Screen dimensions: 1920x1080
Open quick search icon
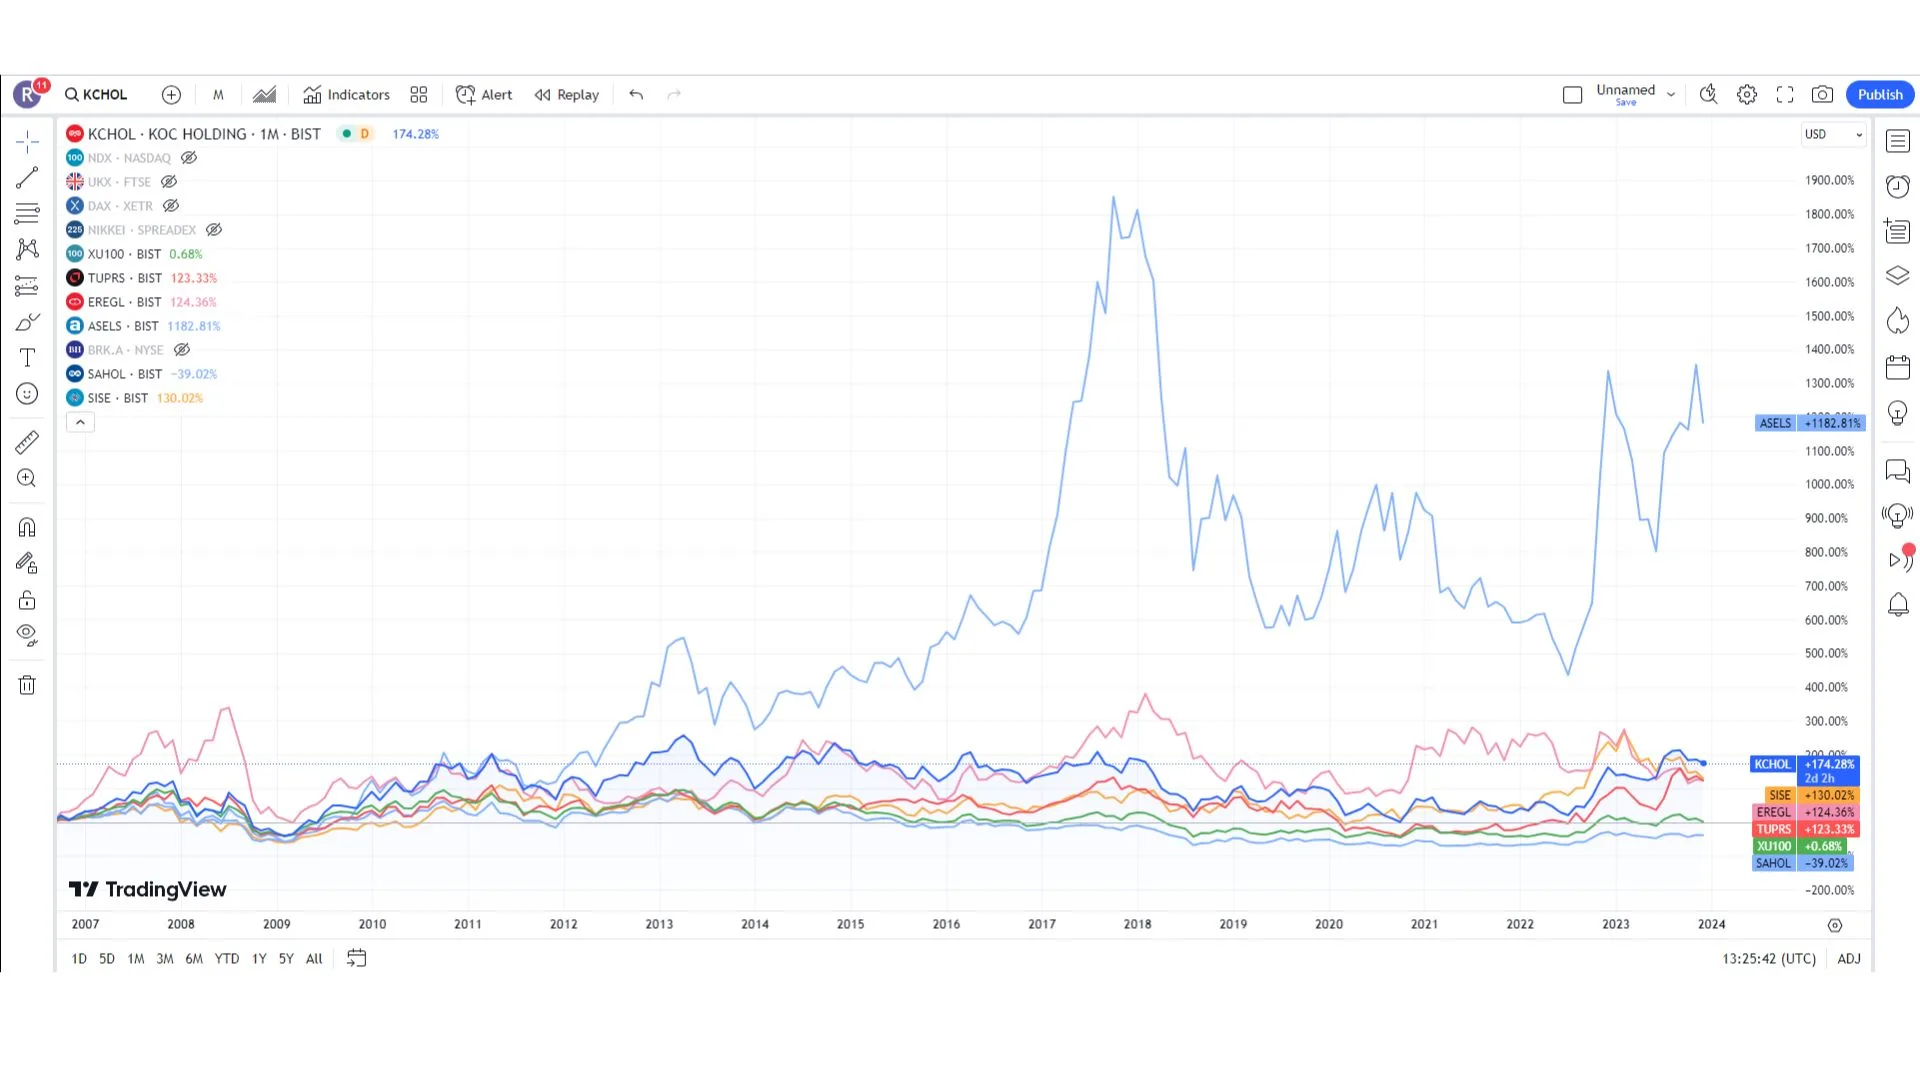[1708, 95]
